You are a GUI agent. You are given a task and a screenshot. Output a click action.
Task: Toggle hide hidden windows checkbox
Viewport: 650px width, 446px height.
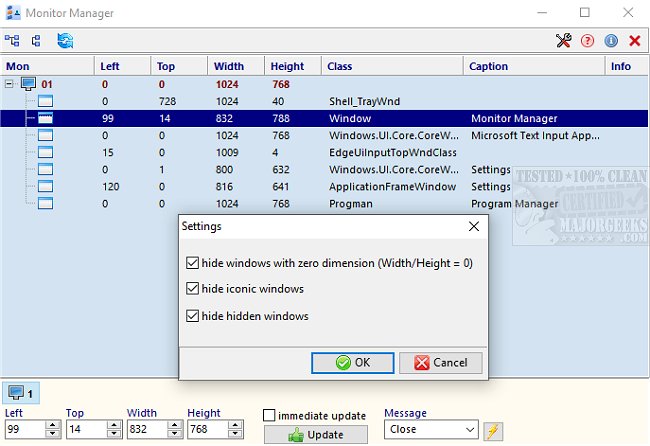(x=193, y=316)
